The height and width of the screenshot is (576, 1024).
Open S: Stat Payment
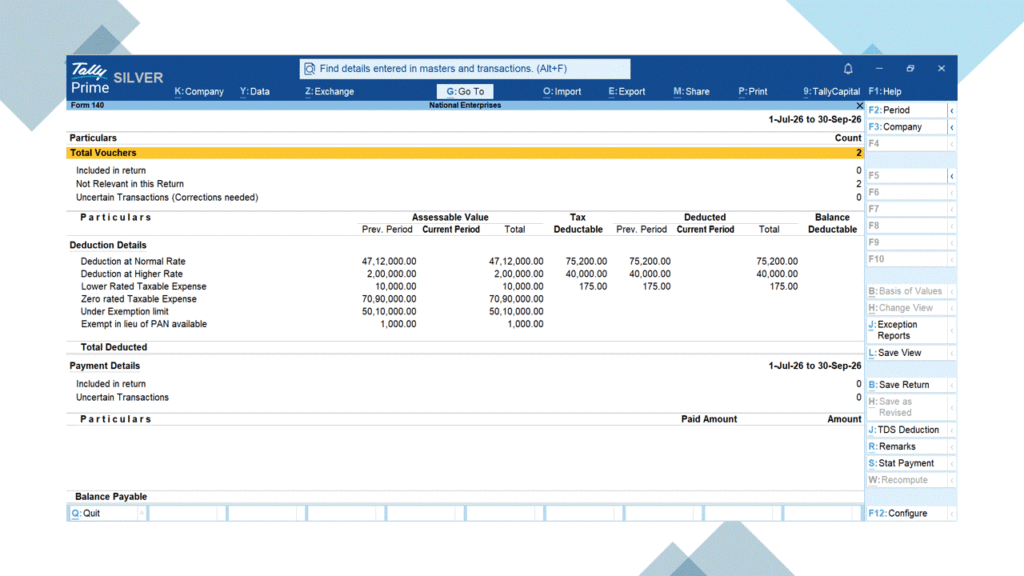(x=906, y=463)
